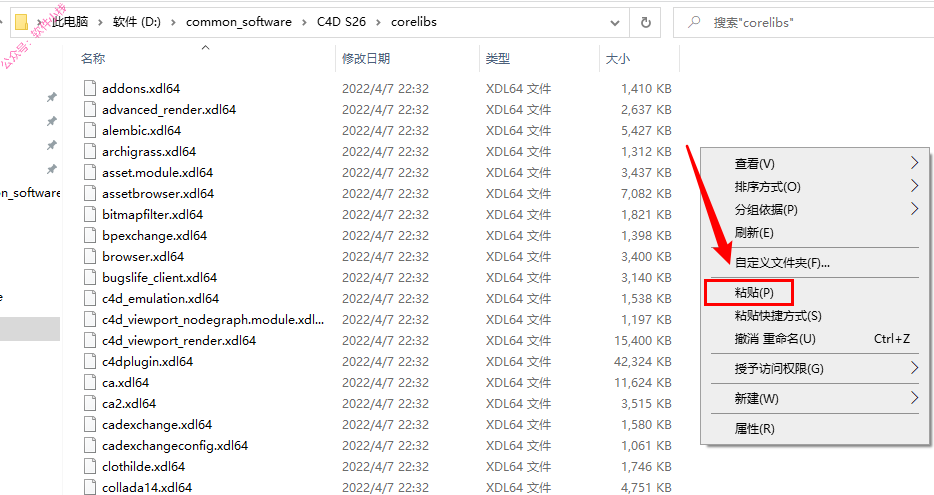Open the address bar history dropdown
934x495 pixels.
(615, 23)
